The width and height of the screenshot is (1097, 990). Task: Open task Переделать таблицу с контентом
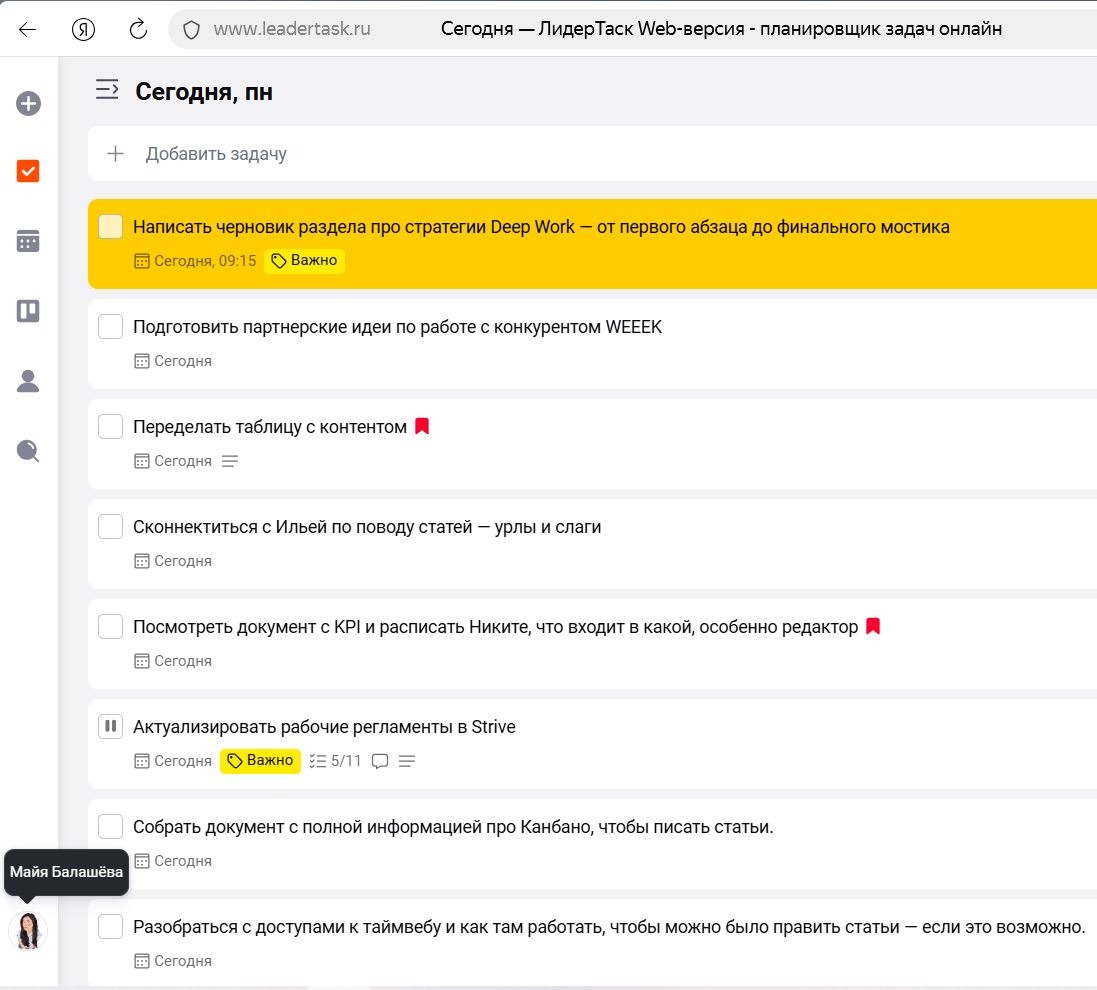click(270, 427)
